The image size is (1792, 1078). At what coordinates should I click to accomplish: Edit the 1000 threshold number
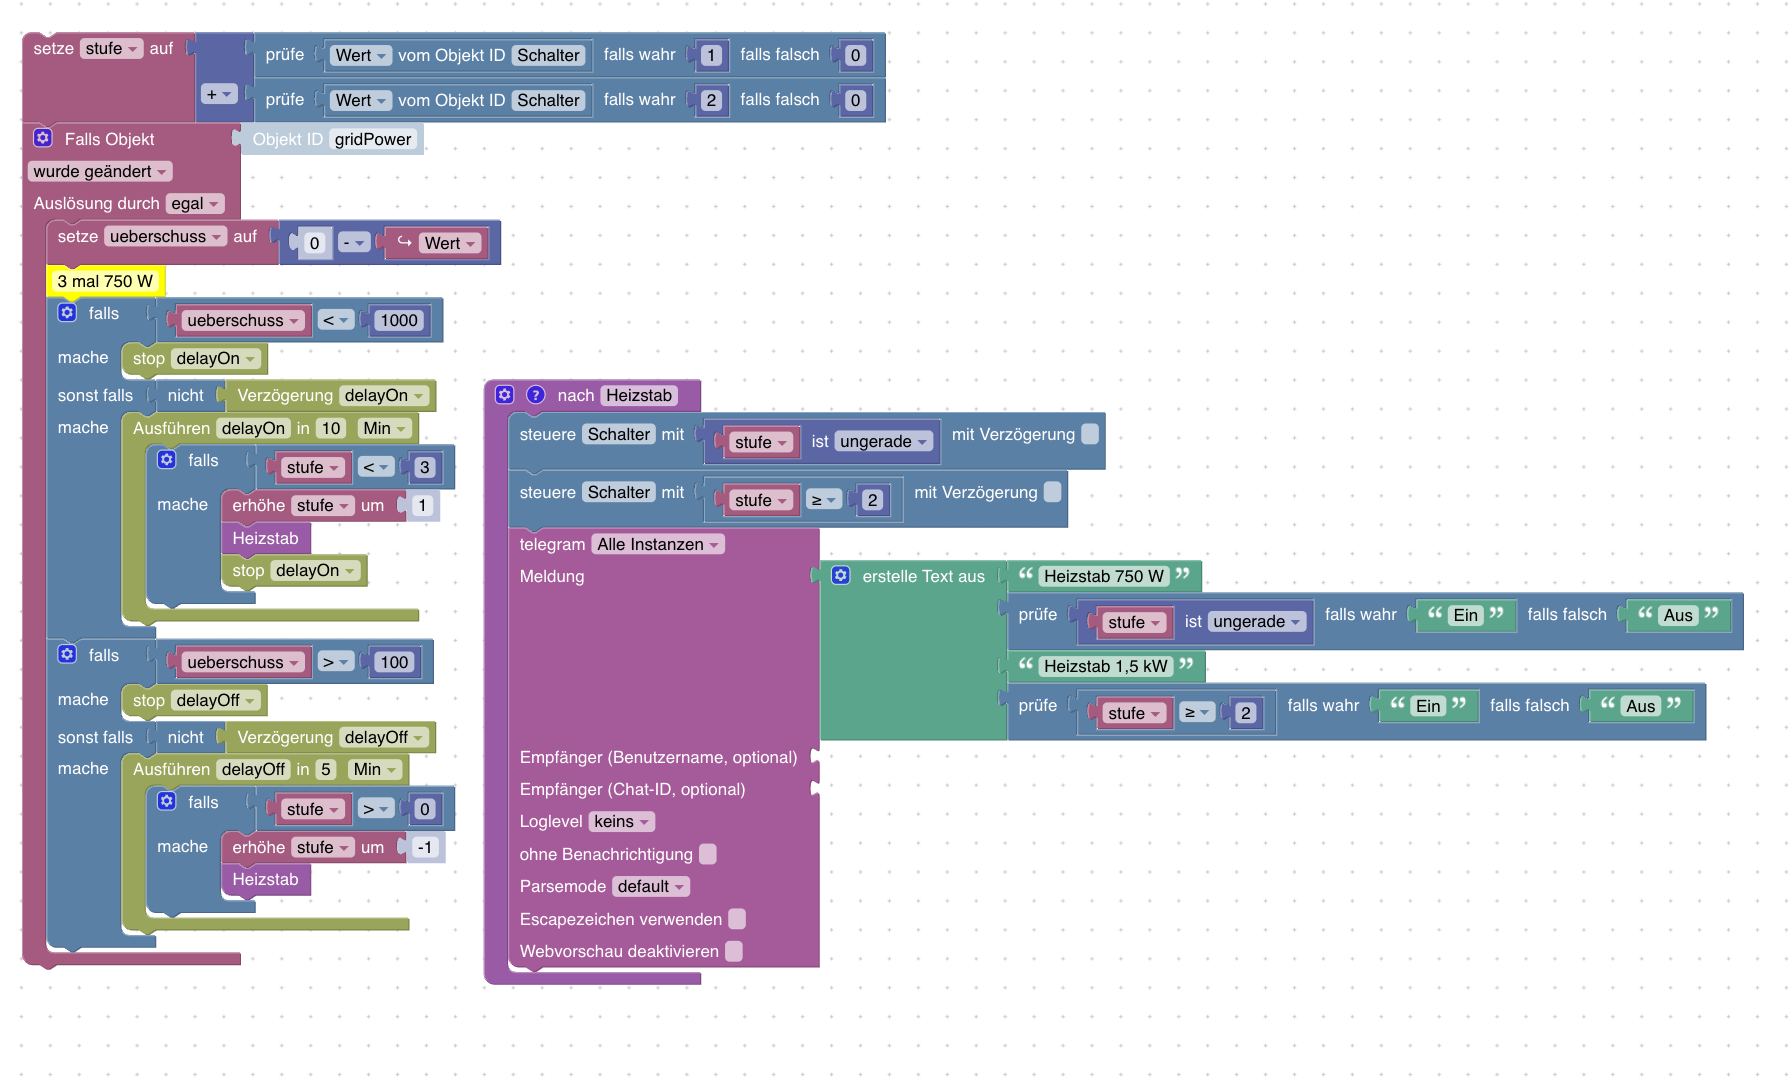point(399,320)
